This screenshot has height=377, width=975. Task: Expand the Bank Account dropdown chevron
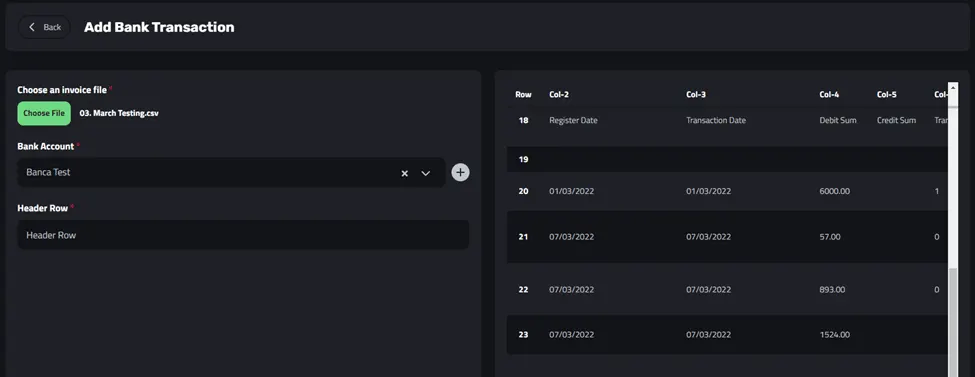(425, 174)
